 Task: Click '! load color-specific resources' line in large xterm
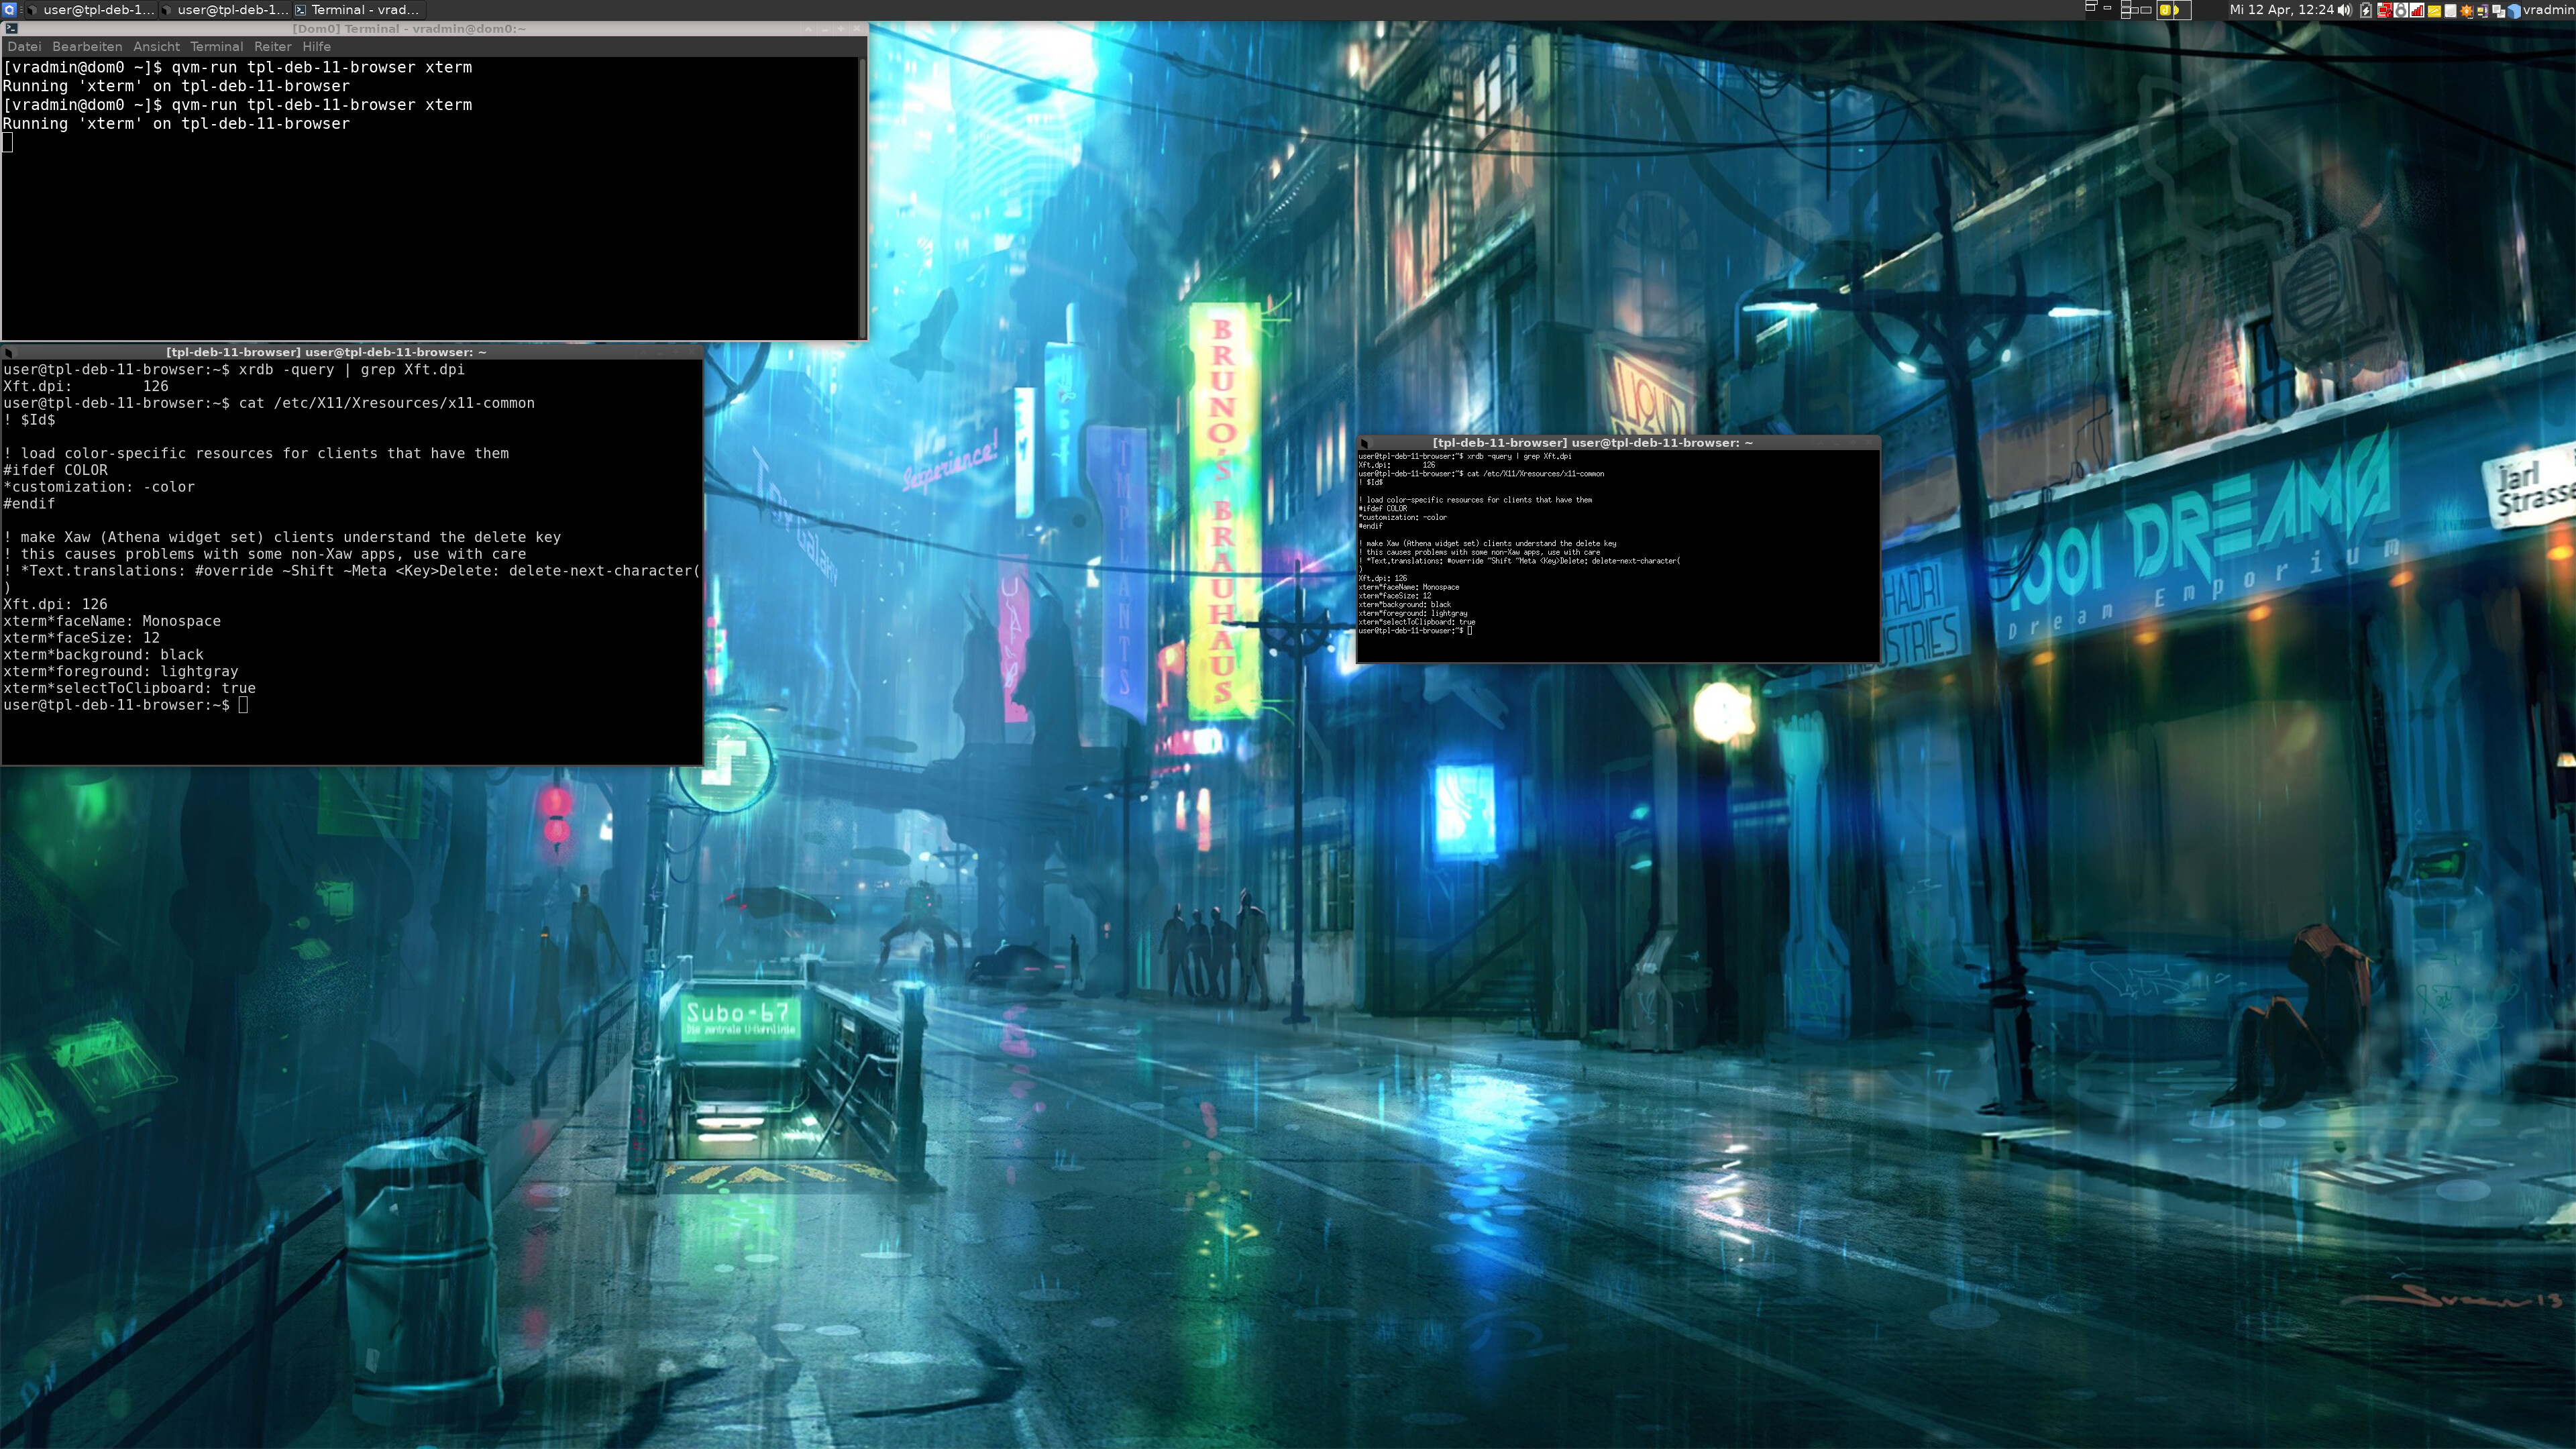tap(256, 454)
